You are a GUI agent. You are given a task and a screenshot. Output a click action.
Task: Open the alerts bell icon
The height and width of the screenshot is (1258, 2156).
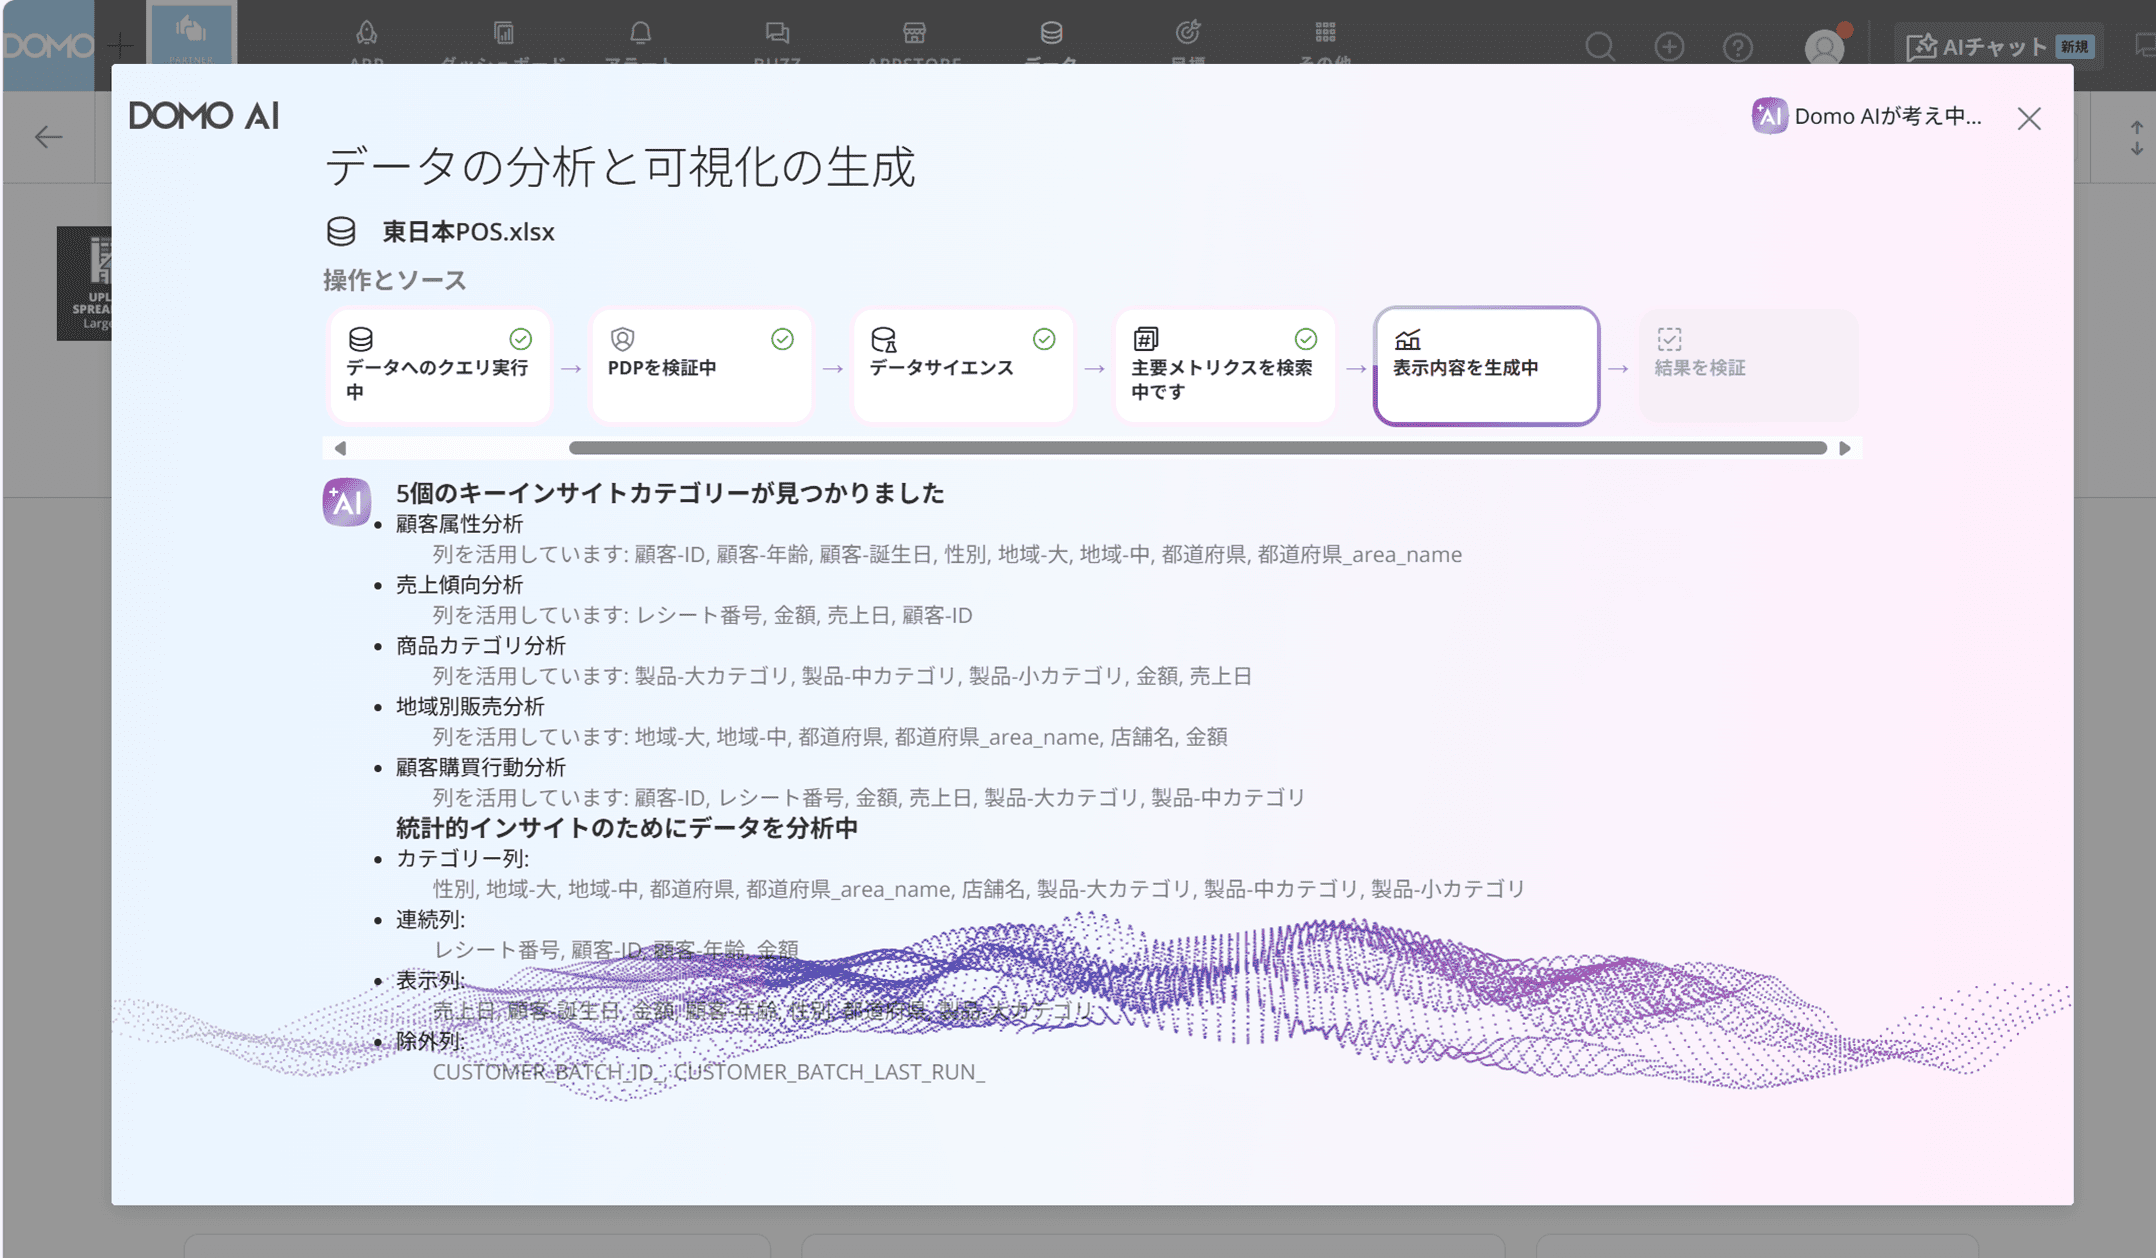640,34
